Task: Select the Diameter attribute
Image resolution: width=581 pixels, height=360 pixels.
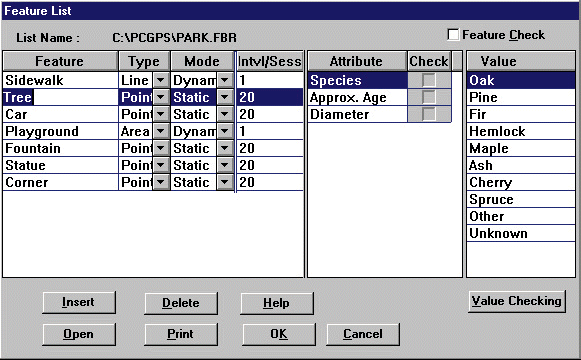Action: pos(358,114)
